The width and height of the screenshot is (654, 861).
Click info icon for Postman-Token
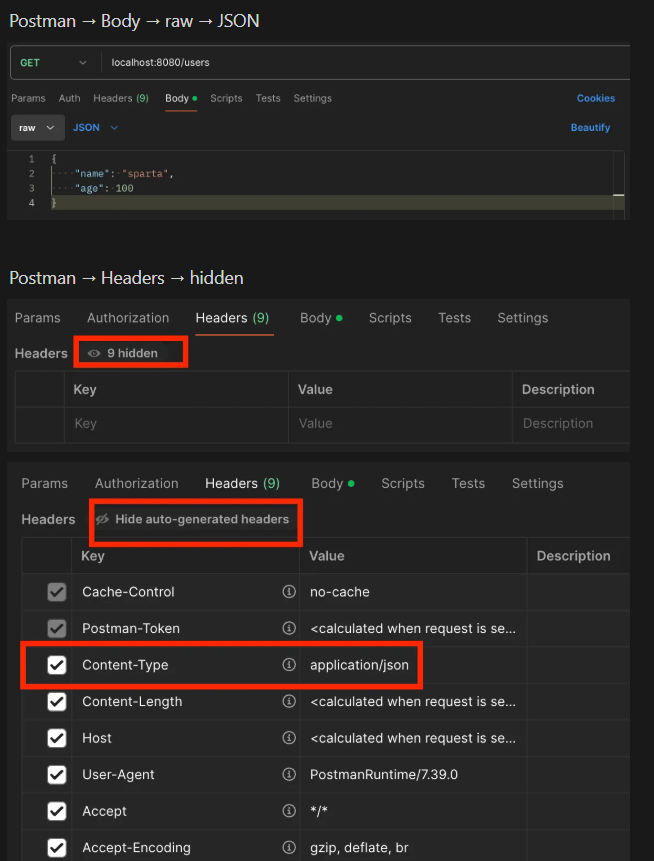coord(289,628)
